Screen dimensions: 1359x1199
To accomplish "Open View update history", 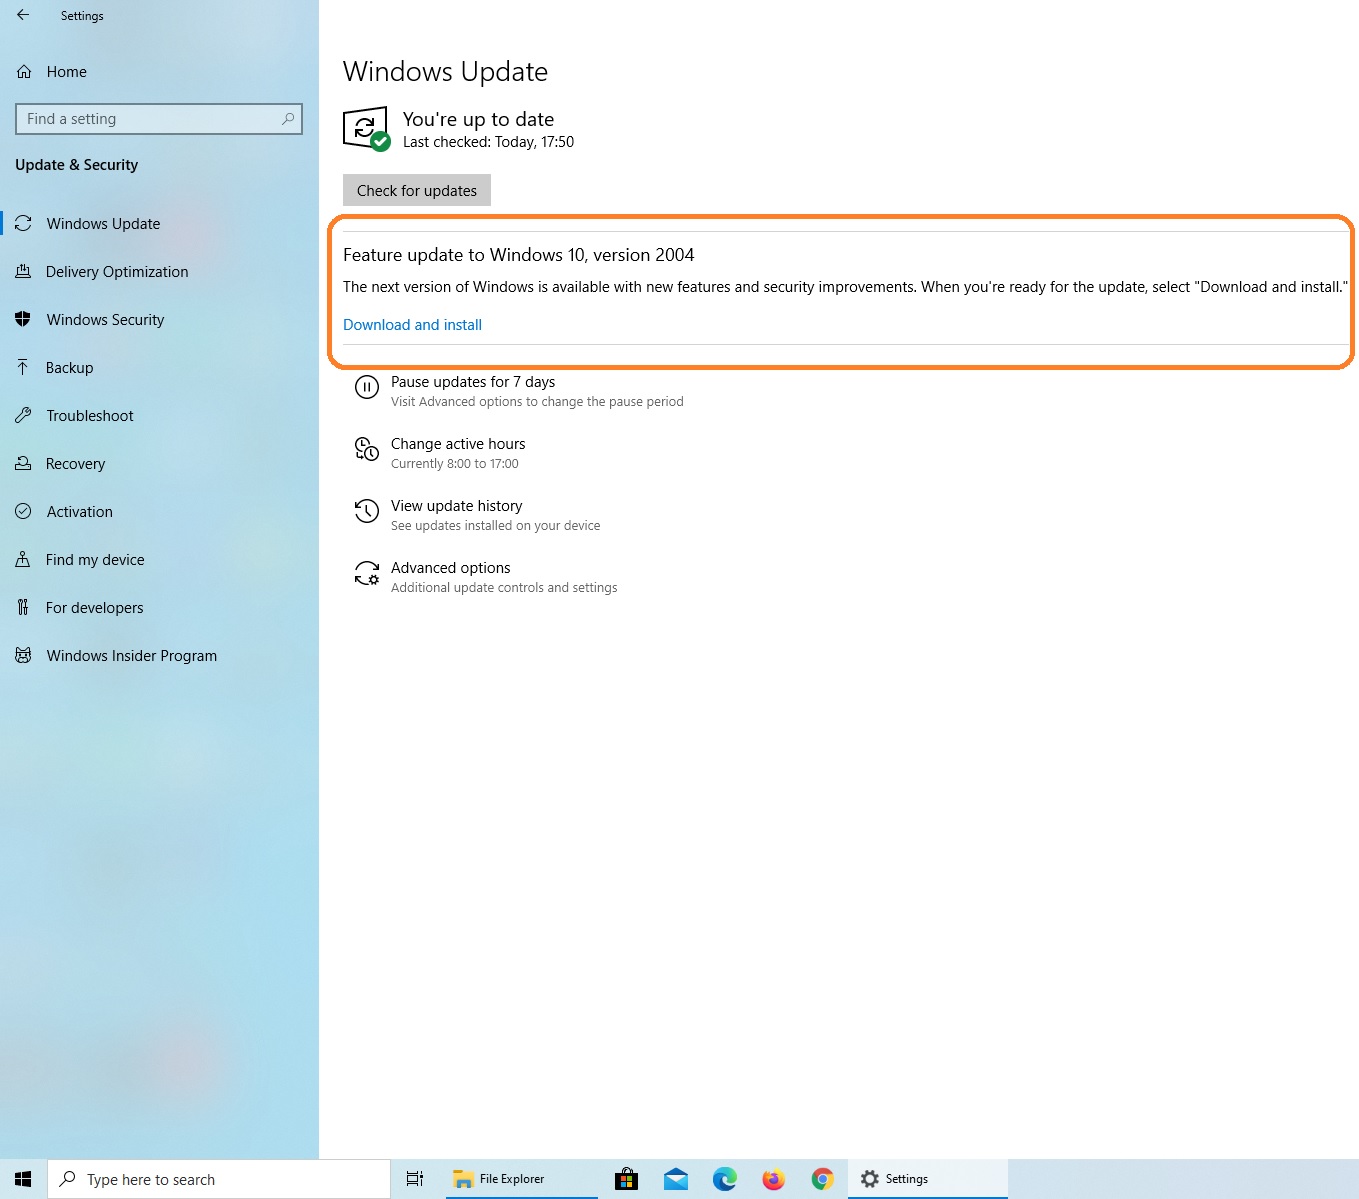I will [x=456, y=506].
